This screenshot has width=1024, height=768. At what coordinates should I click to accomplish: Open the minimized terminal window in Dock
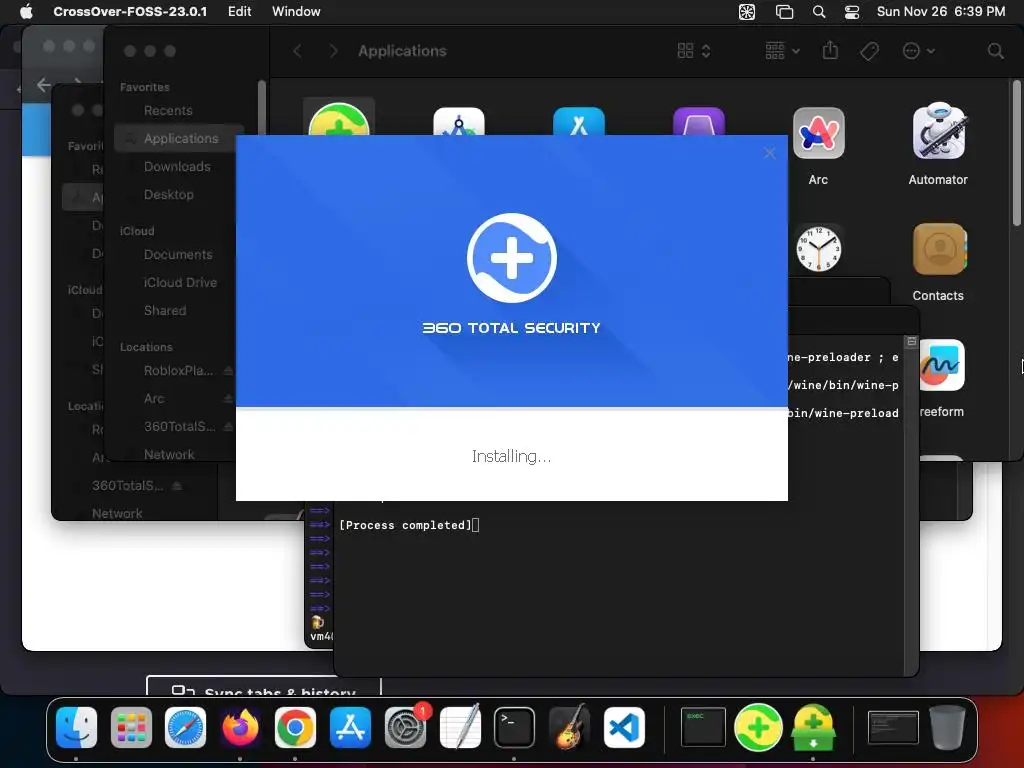click(893, 727)
